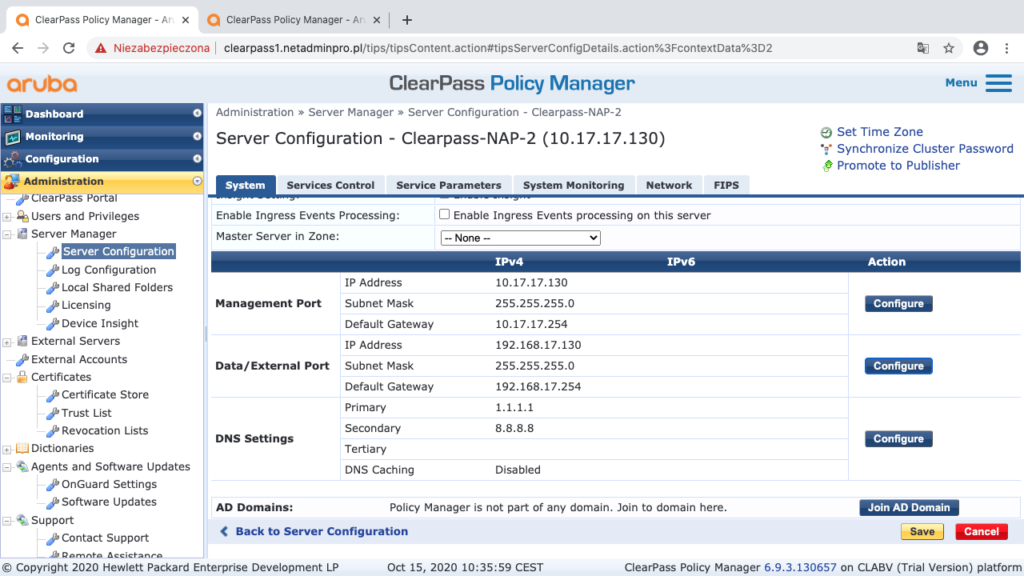Collapse the Server Manager tree node
Screen dimensions: 1024x576
click(x=7, y=234)
